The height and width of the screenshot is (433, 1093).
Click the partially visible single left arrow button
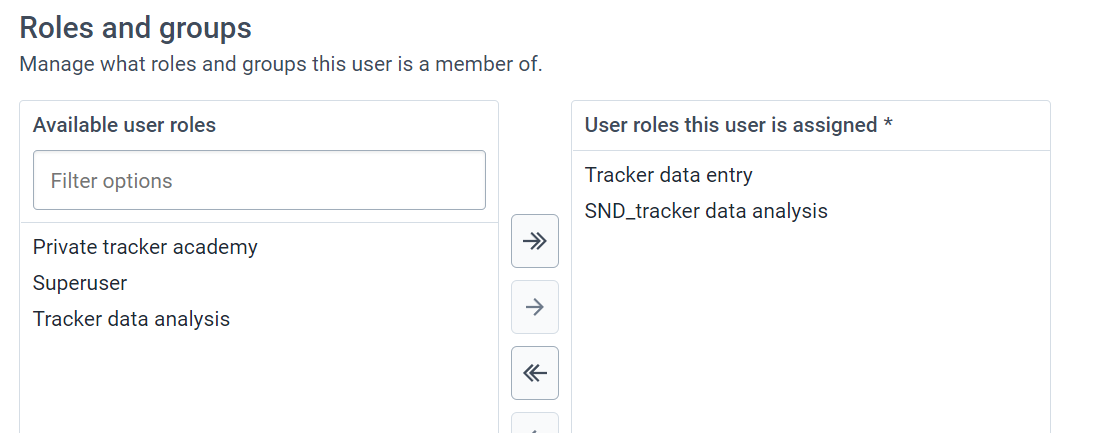tap(535, 423)
